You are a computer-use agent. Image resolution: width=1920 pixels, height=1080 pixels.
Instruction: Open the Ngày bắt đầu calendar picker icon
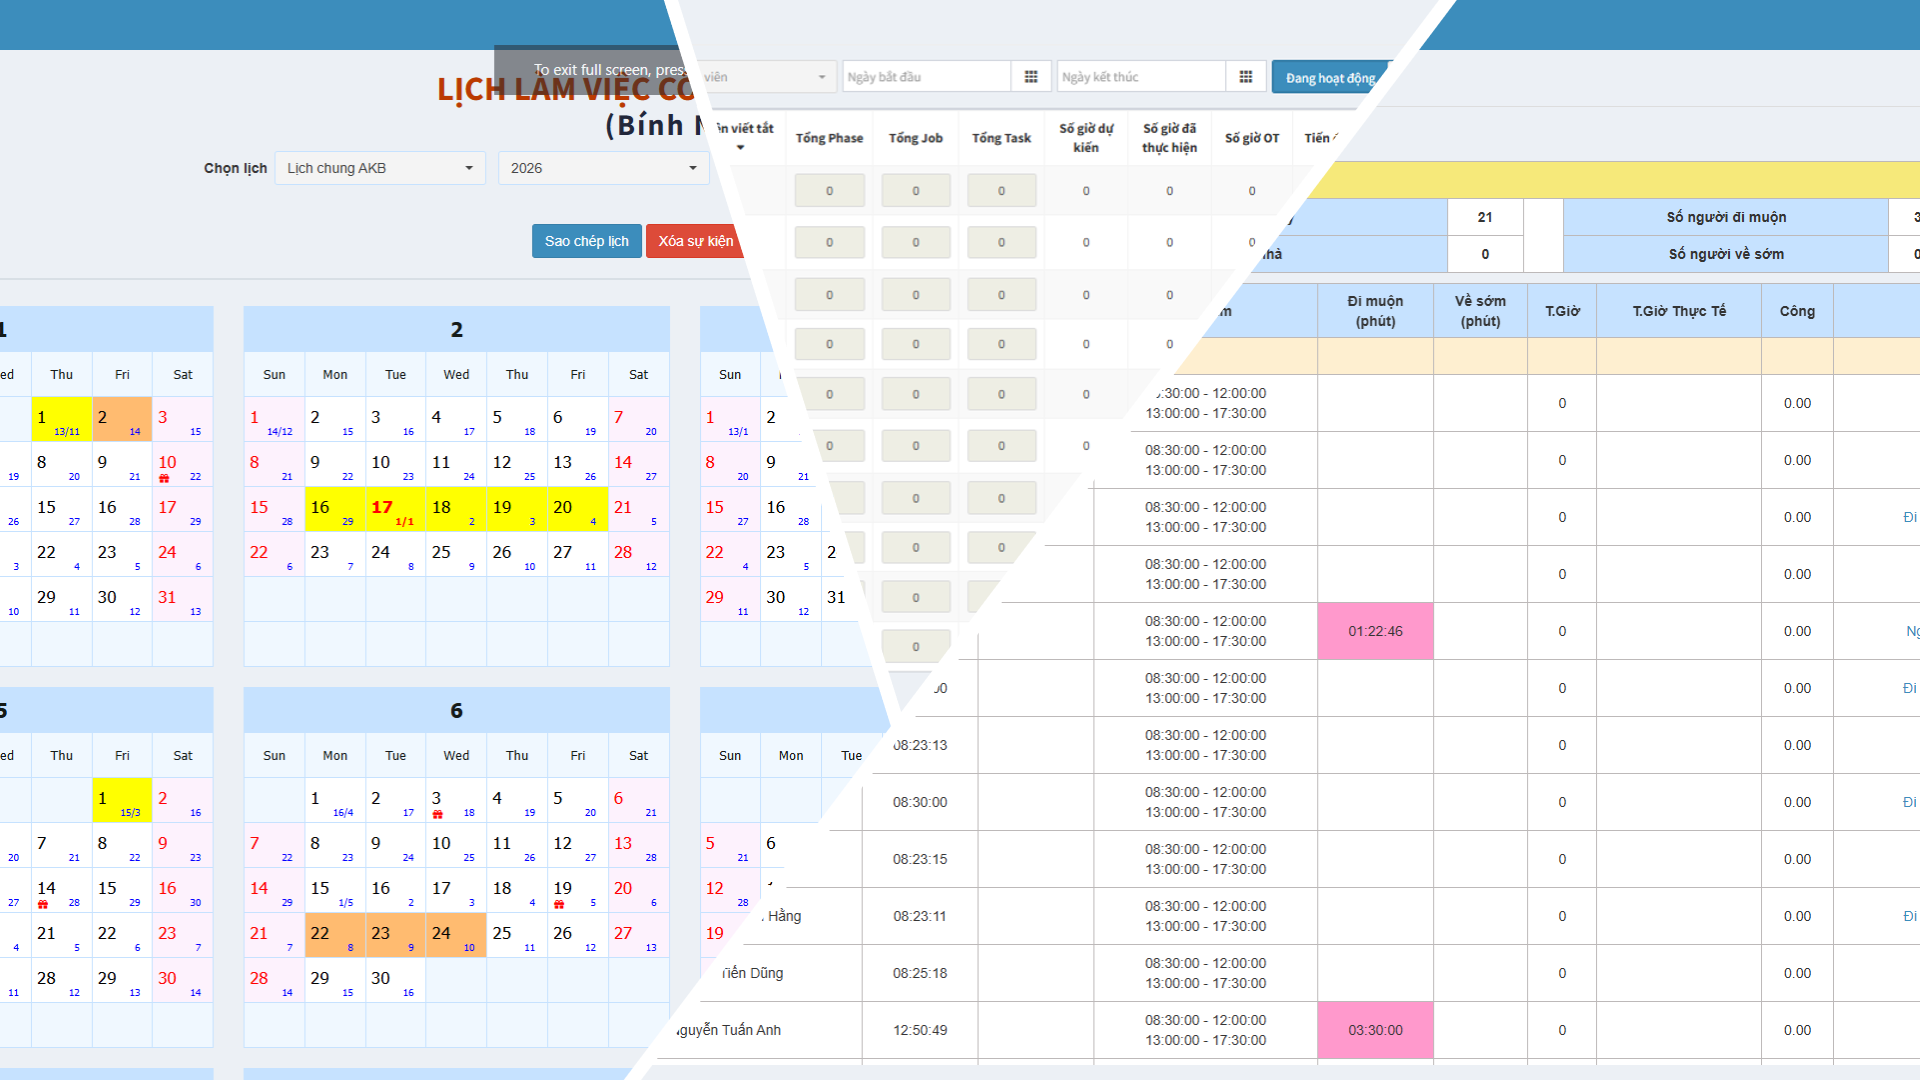point(1031,77)
